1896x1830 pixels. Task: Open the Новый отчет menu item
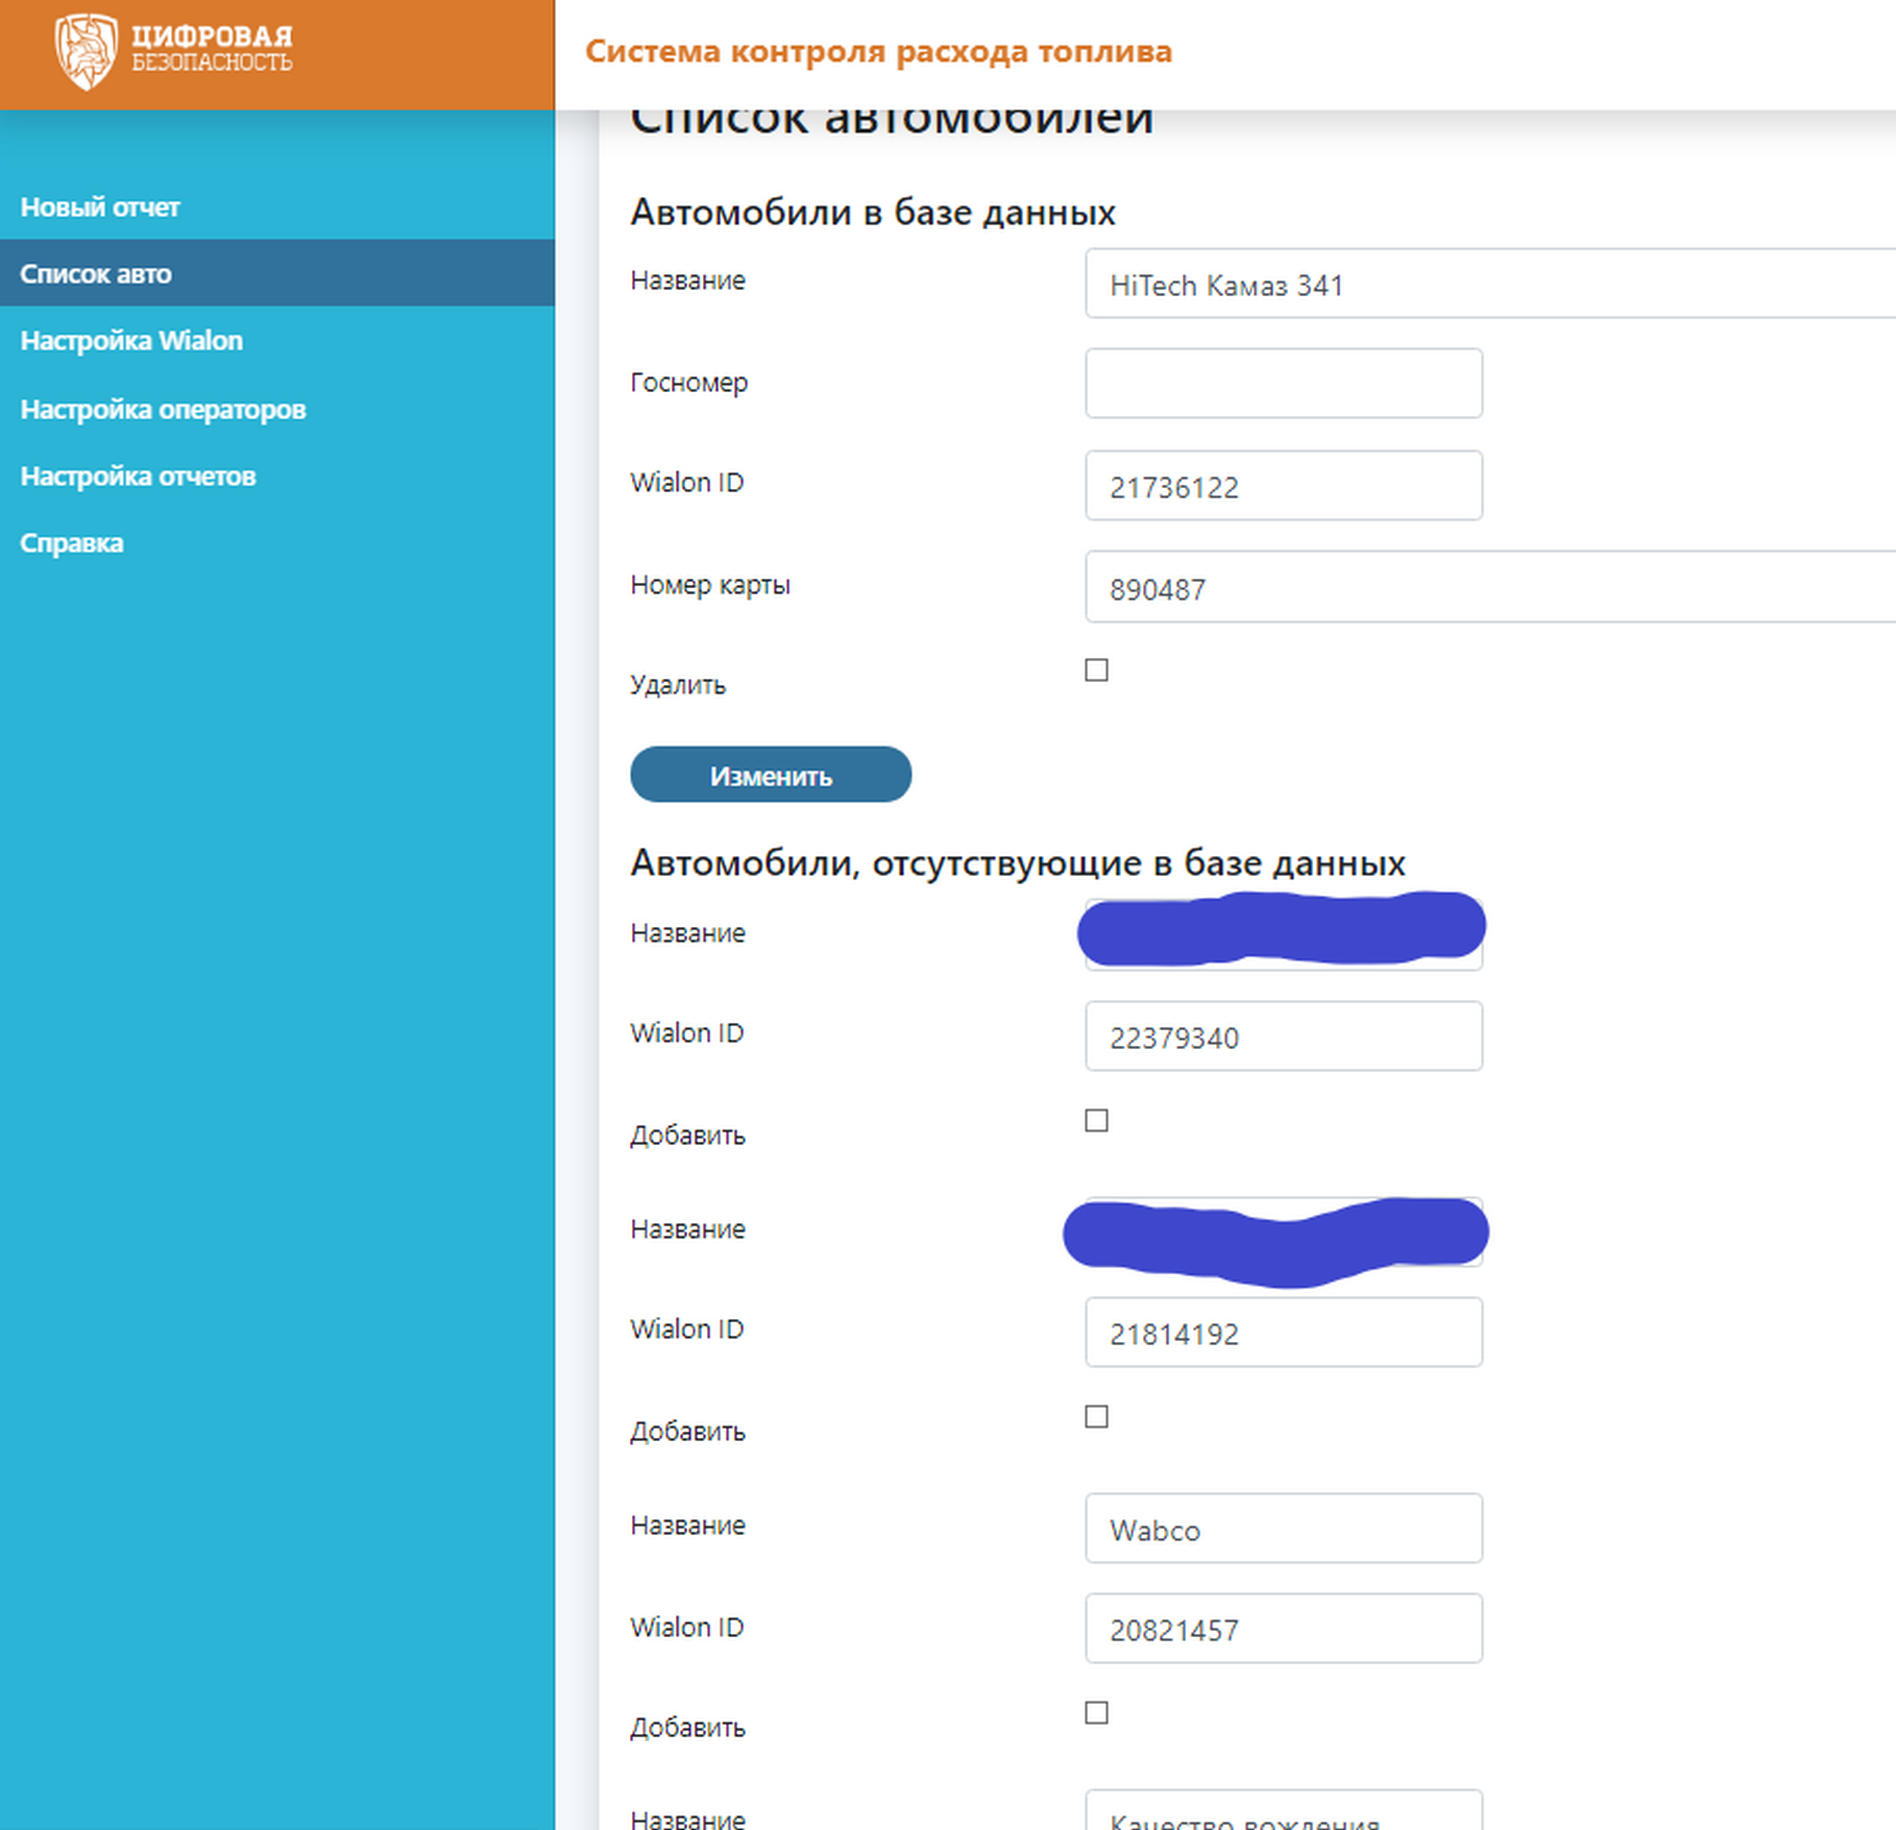pyautogui.click(x=100, y=207)
